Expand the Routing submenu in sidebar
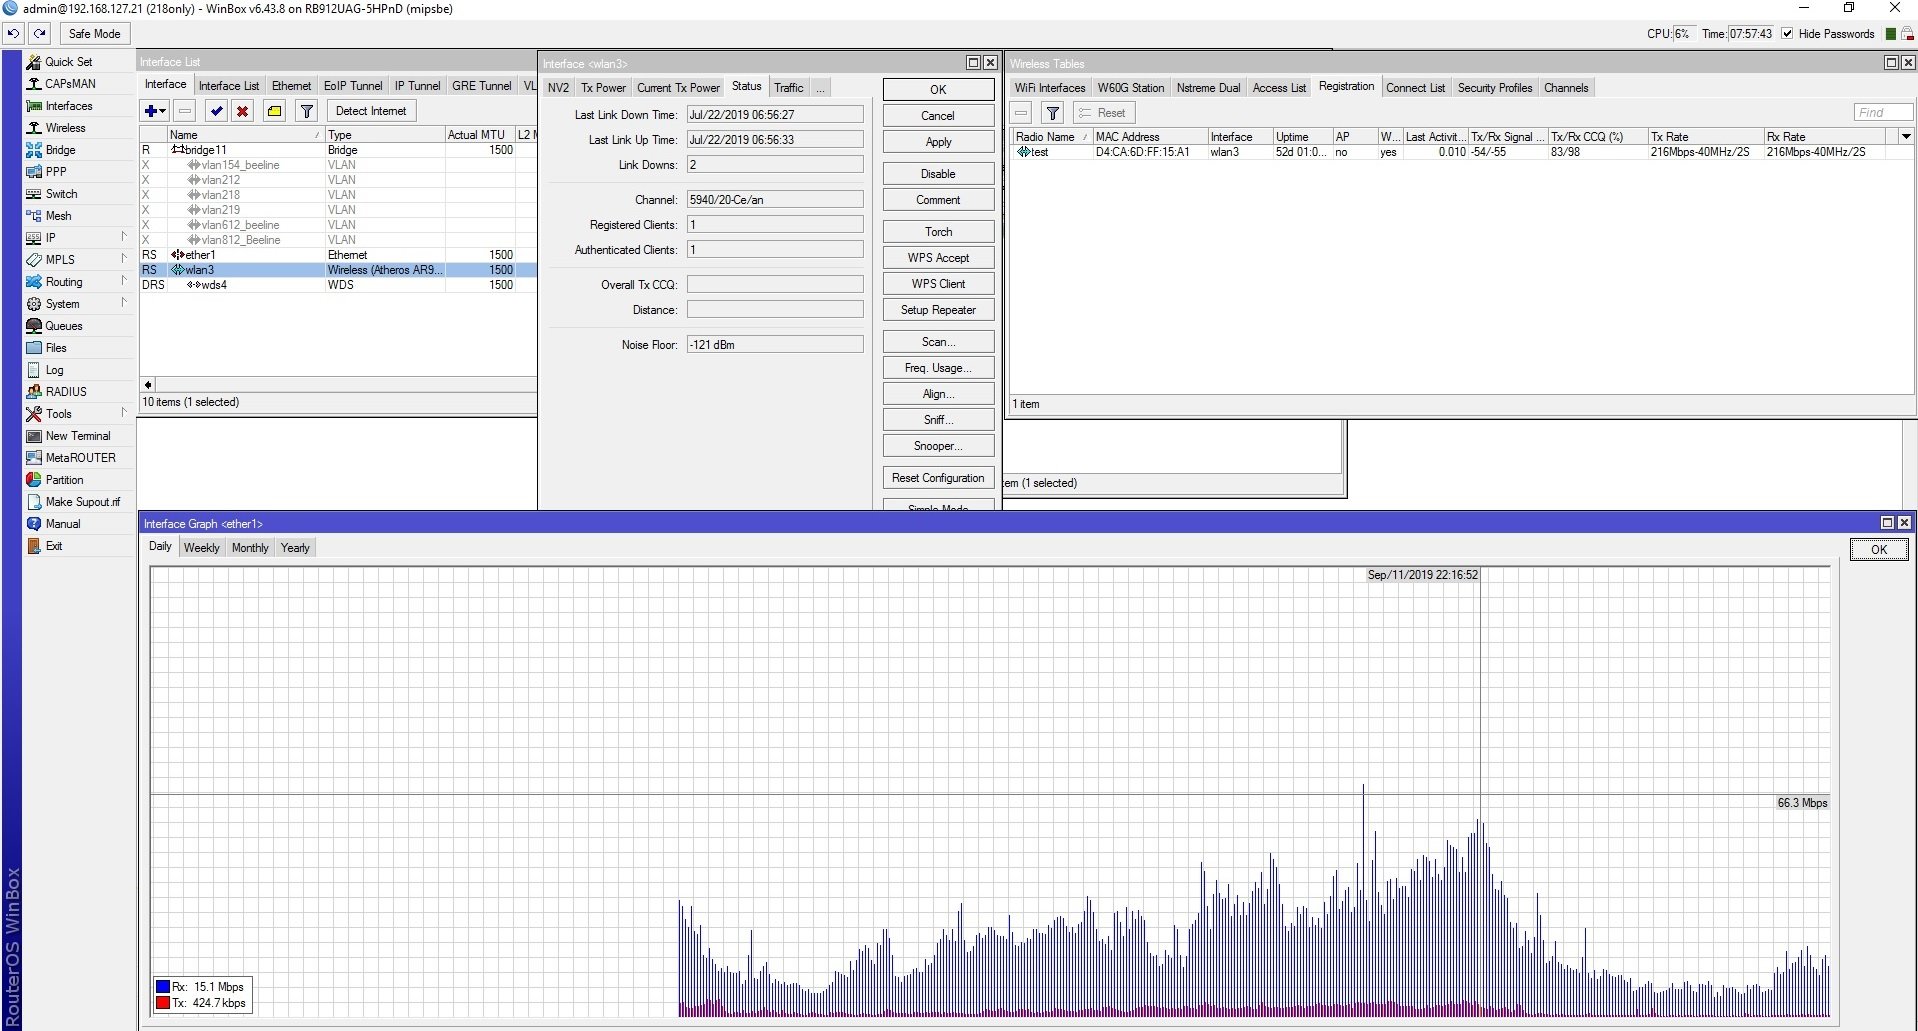The width and height of the screenshot is (1918, 1031). tap(124, 282)
